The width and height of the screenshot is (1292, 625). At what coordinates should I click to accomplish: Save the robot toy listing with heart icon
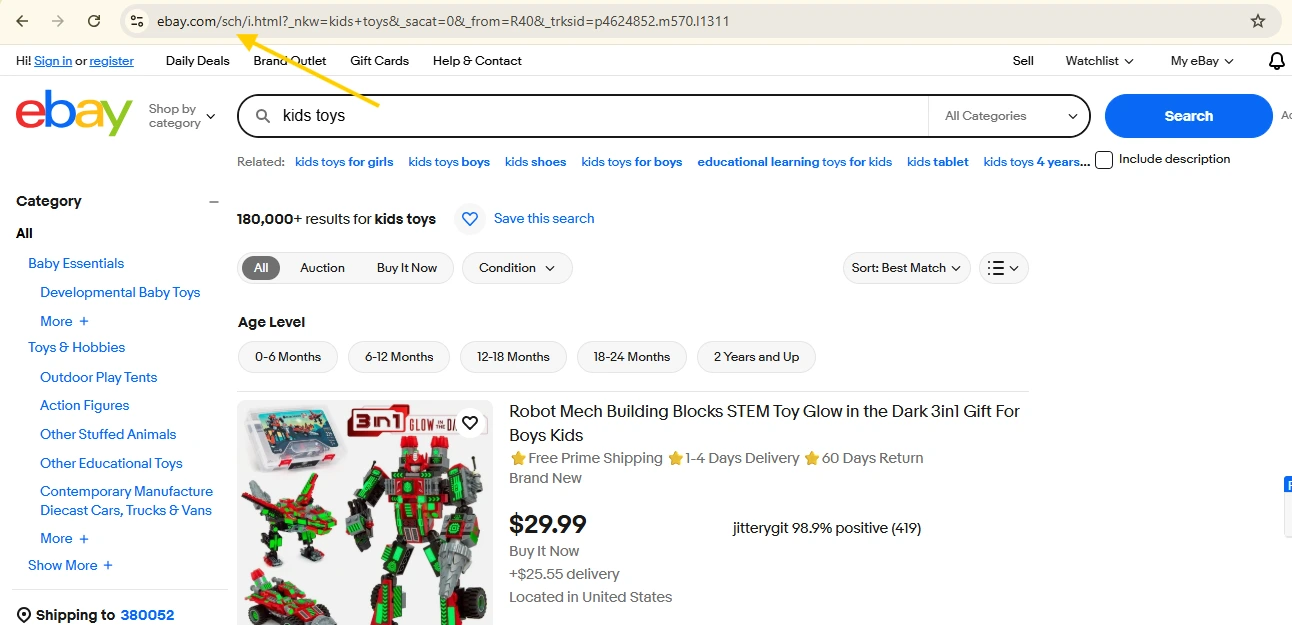point(470,422)
